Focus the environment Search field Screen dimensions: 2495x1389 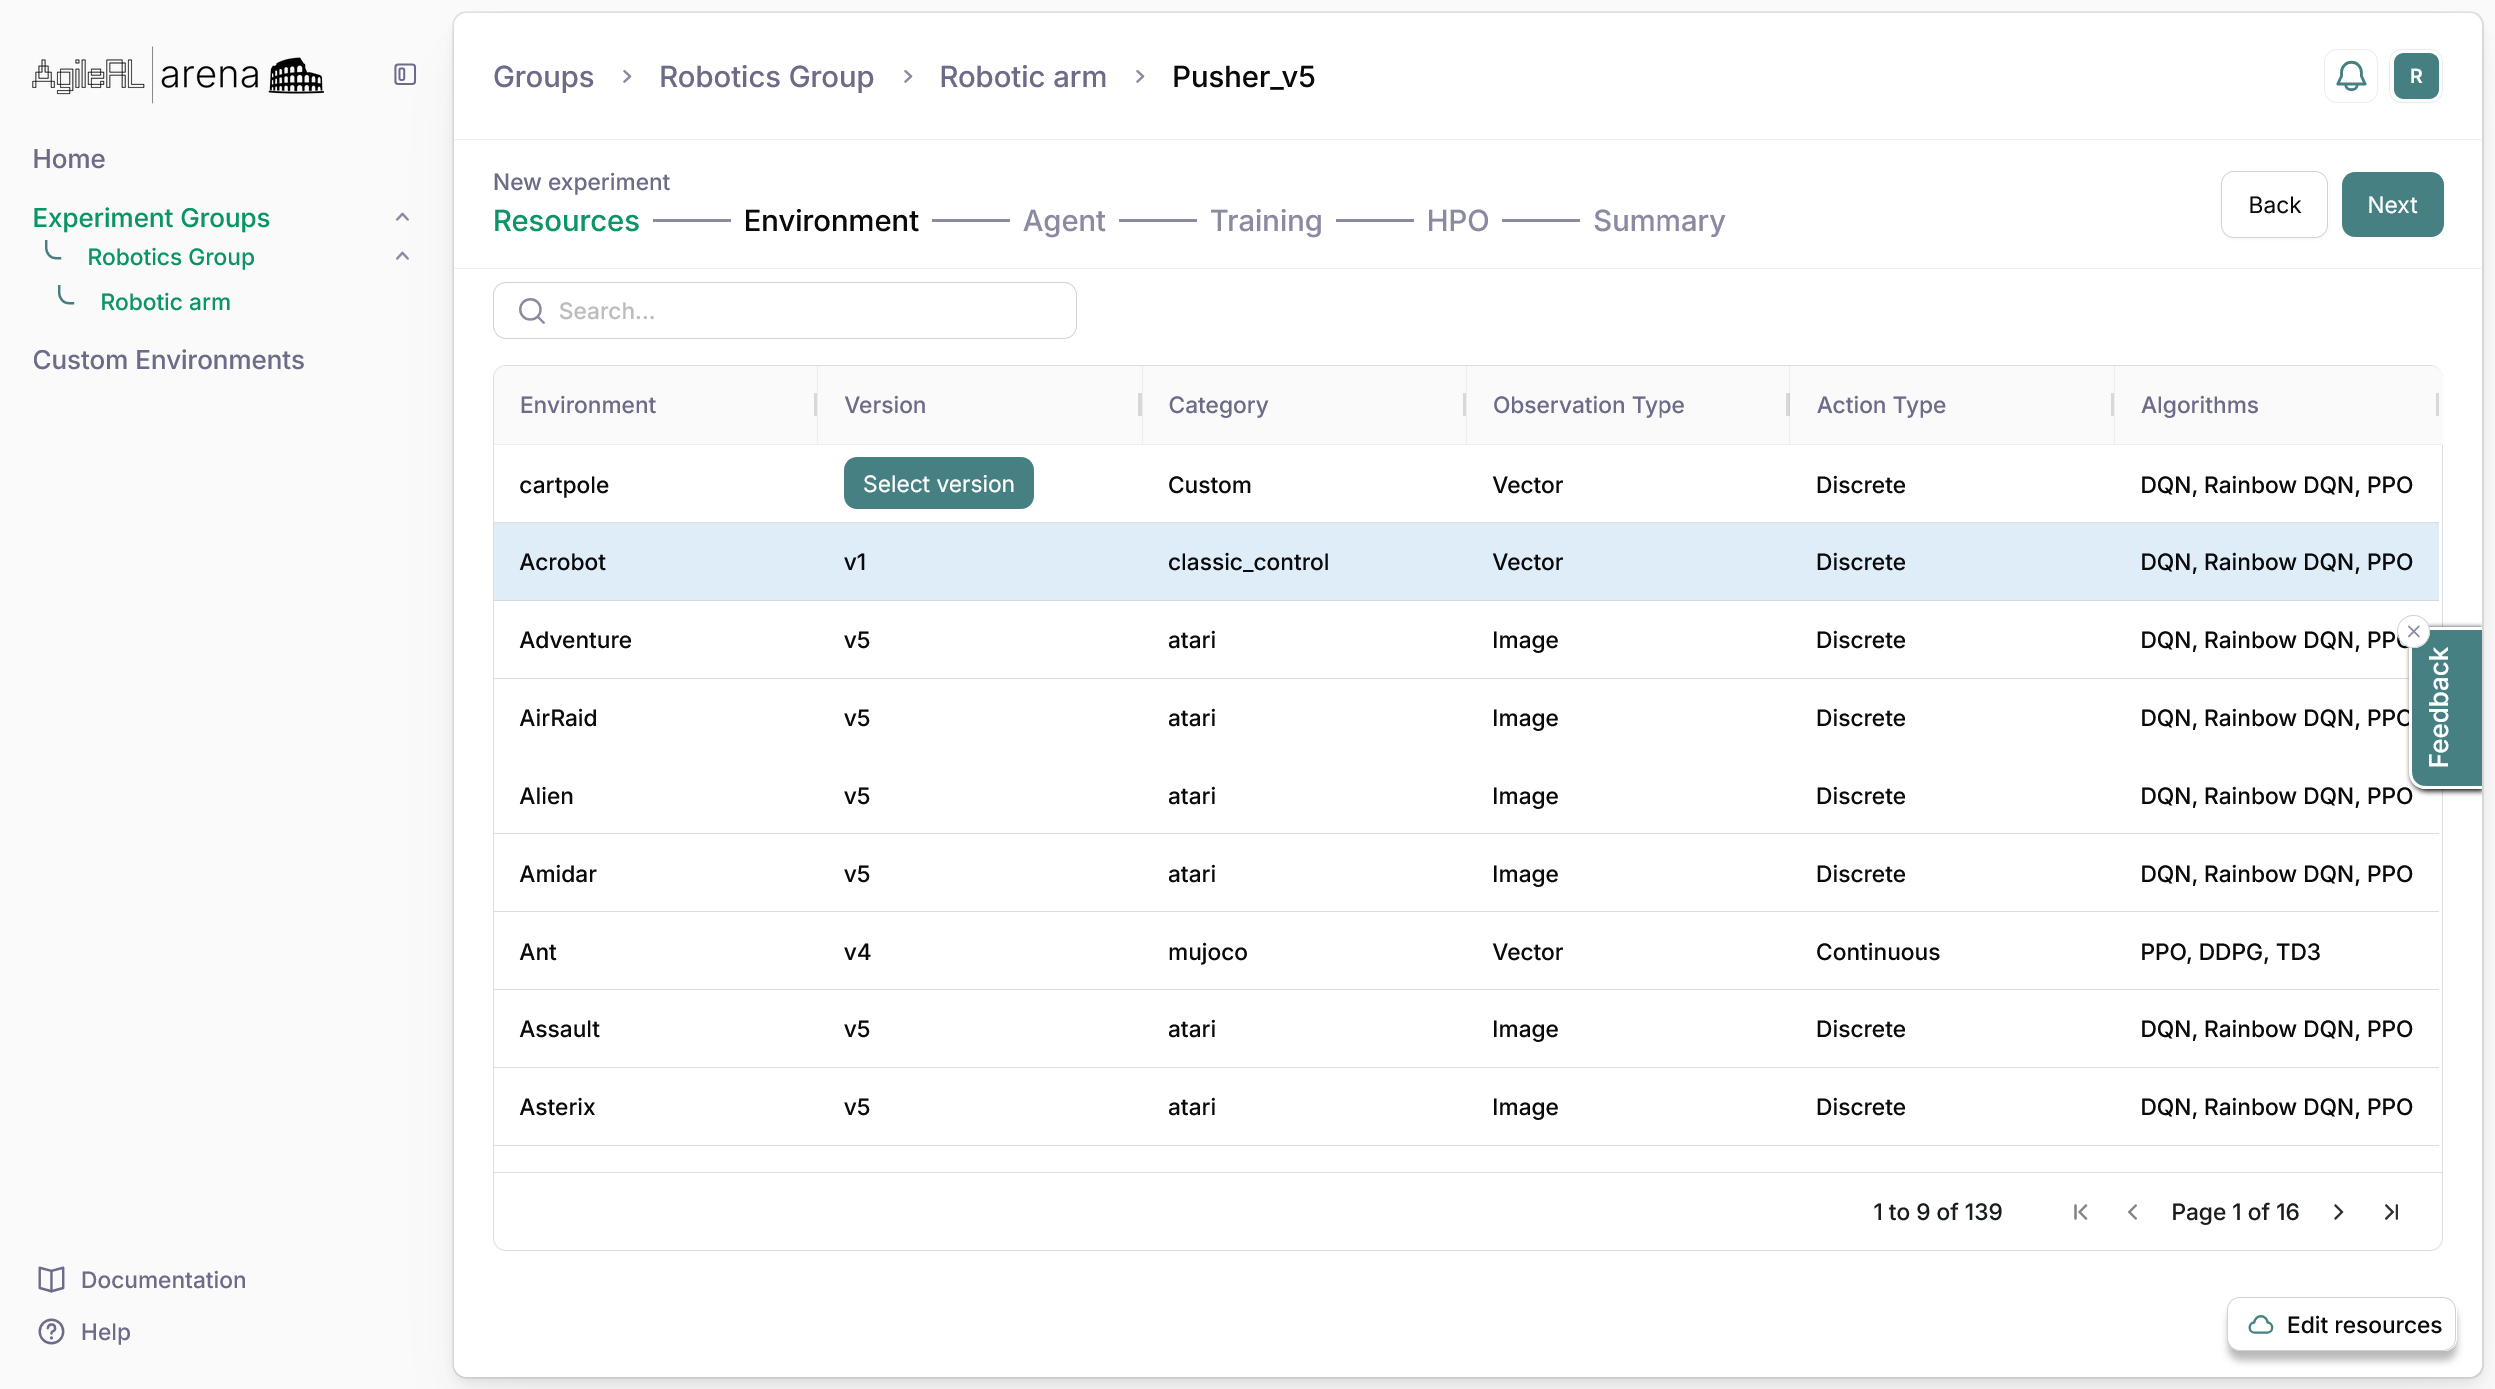click(785, 311)
